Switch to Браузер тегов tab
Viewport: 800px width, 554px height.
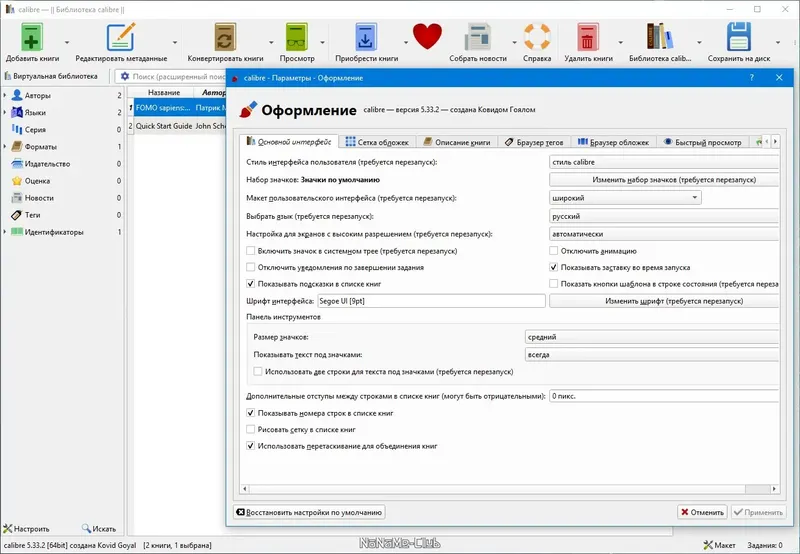pyautogui.click(x=534, y=142)
